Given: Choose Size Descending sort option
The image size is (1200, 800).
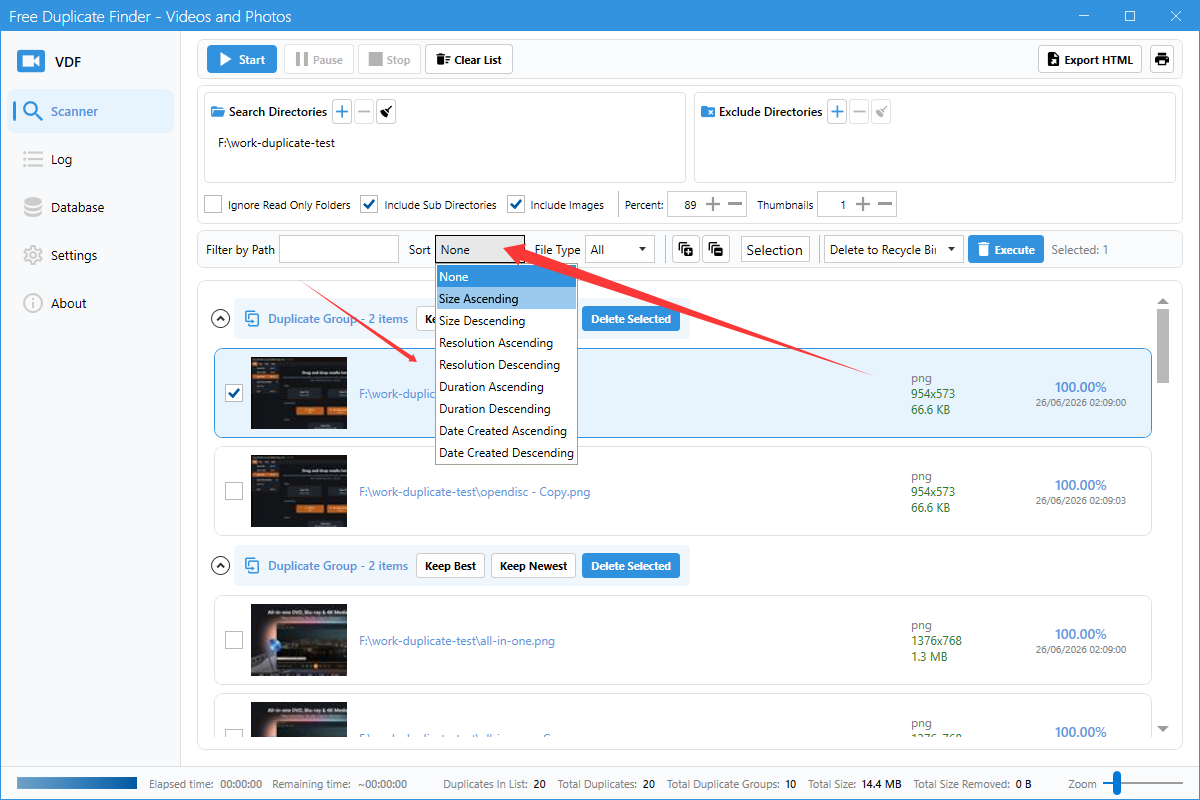Looking at the screenshot, I should tap(506, 321).
